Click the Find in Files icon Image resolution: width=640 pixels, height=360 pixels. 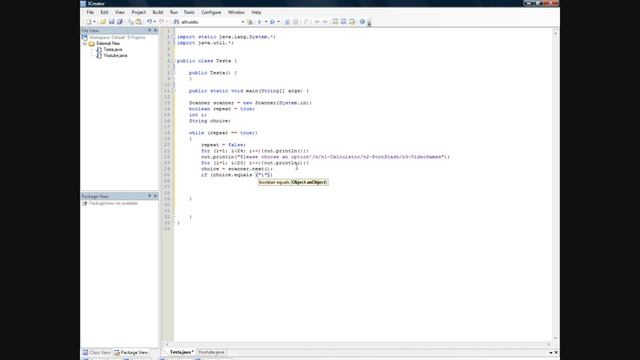(250, 22)
